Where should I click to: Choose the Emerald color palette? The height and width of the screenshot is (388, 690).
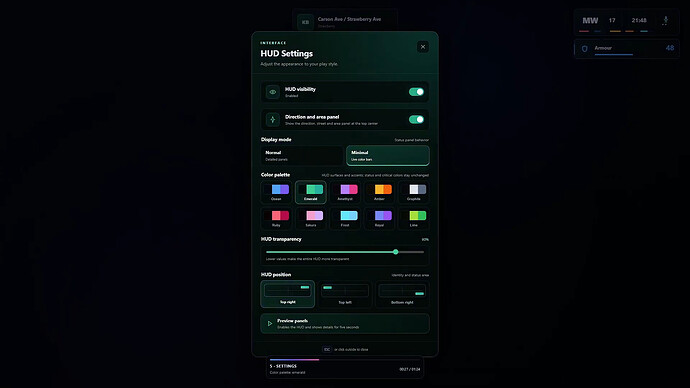coord(310,192)
